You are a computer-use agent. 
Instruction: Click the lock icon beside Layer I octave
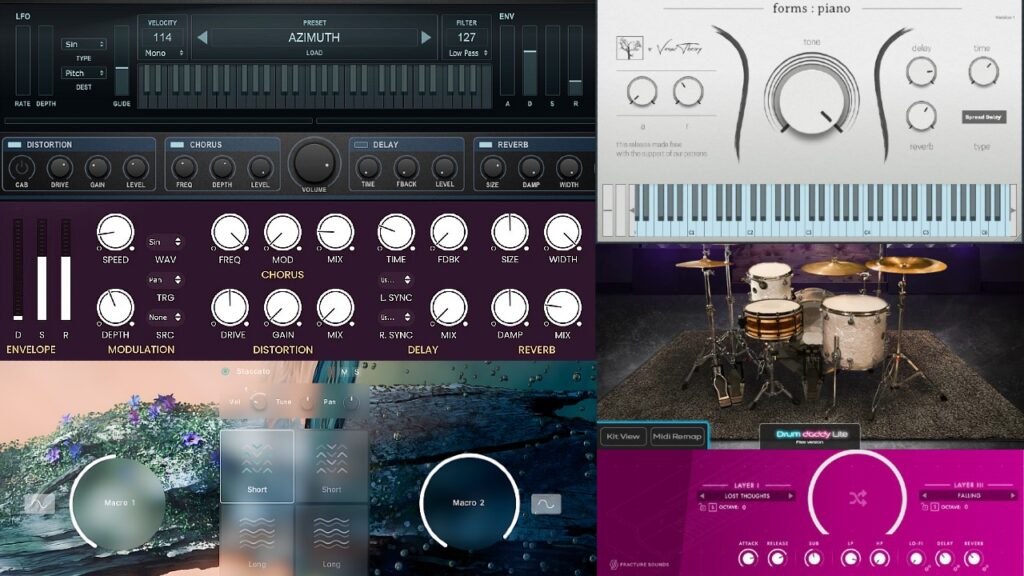coord(702,506)
